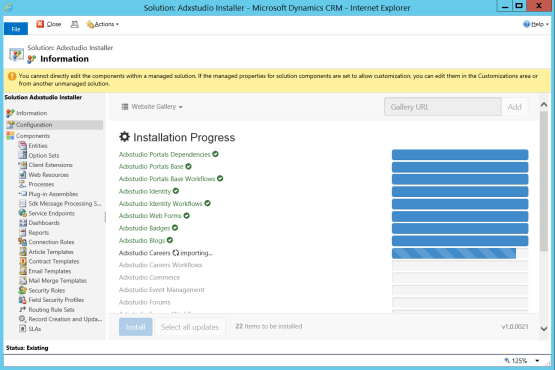The height and width of the screenshot is (370, 555).
Task: Click the Dashboards icon
Action: tap(23, 223)
